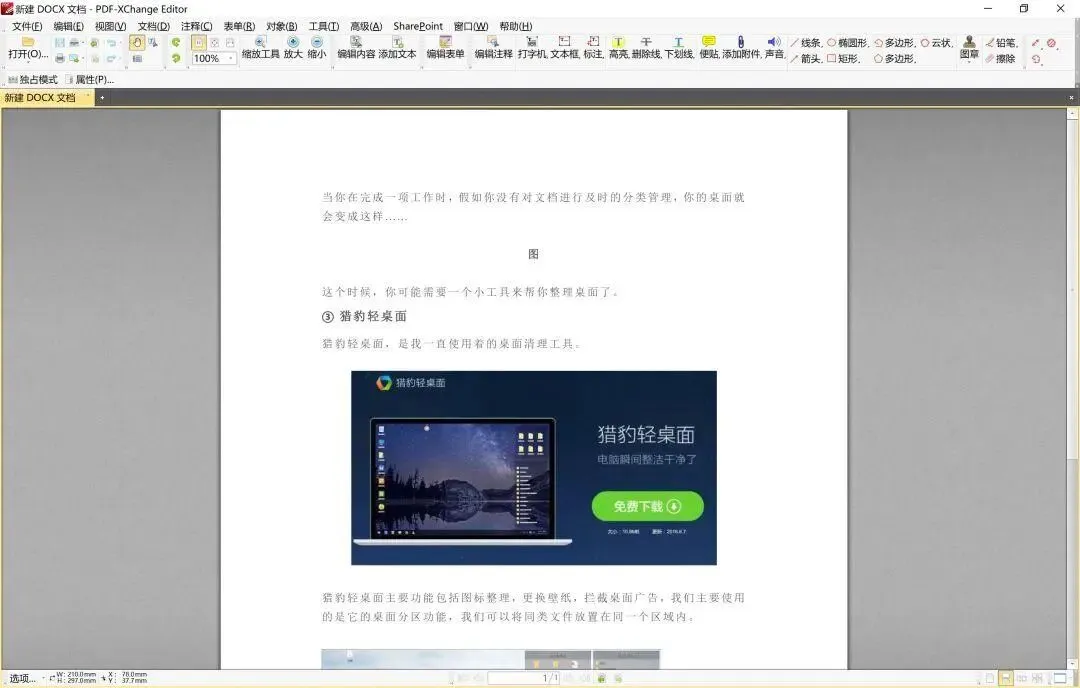The height and width of the screenshot is (688, 1080).
Task: Pick the 文本框 text box tool
Action: point(564,48)
